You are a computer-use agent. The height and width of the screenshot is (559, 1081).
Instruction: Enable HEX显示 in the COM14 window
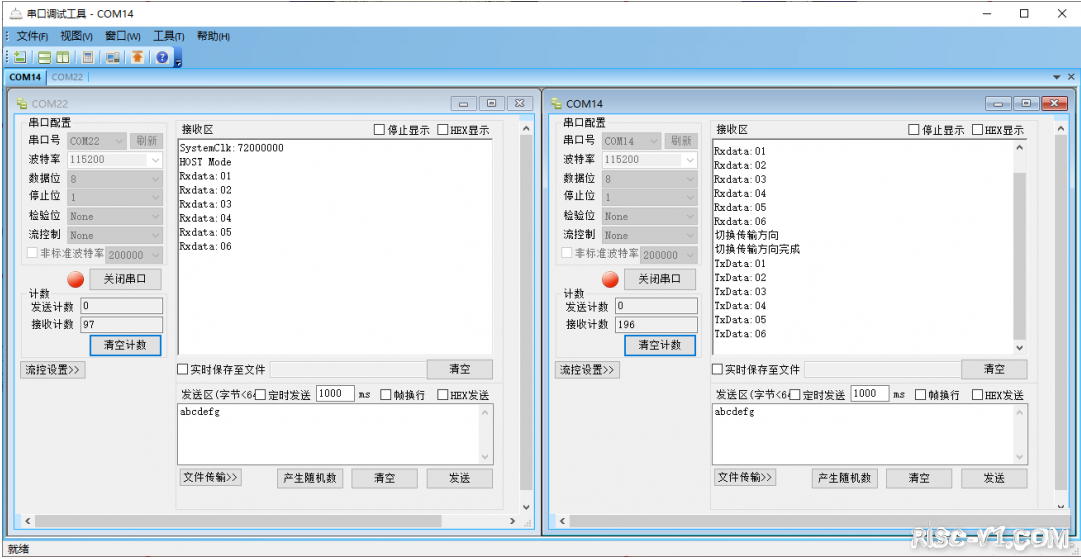click(978, 130)
